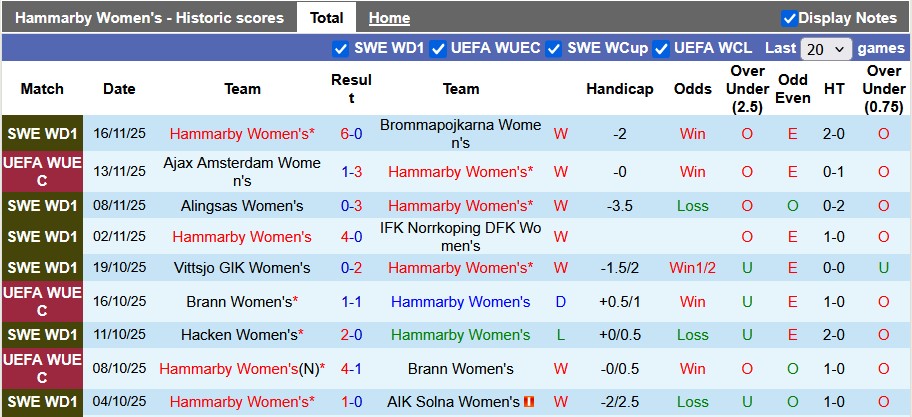Click the 4-1 result versus Brann
This screenshot has height=417, width=912.
[x=351, y=369]
